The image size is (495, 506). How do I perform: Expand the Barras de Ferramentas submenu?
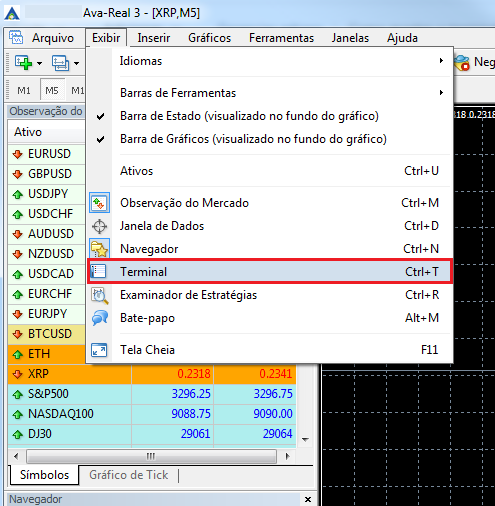[269, 93]
